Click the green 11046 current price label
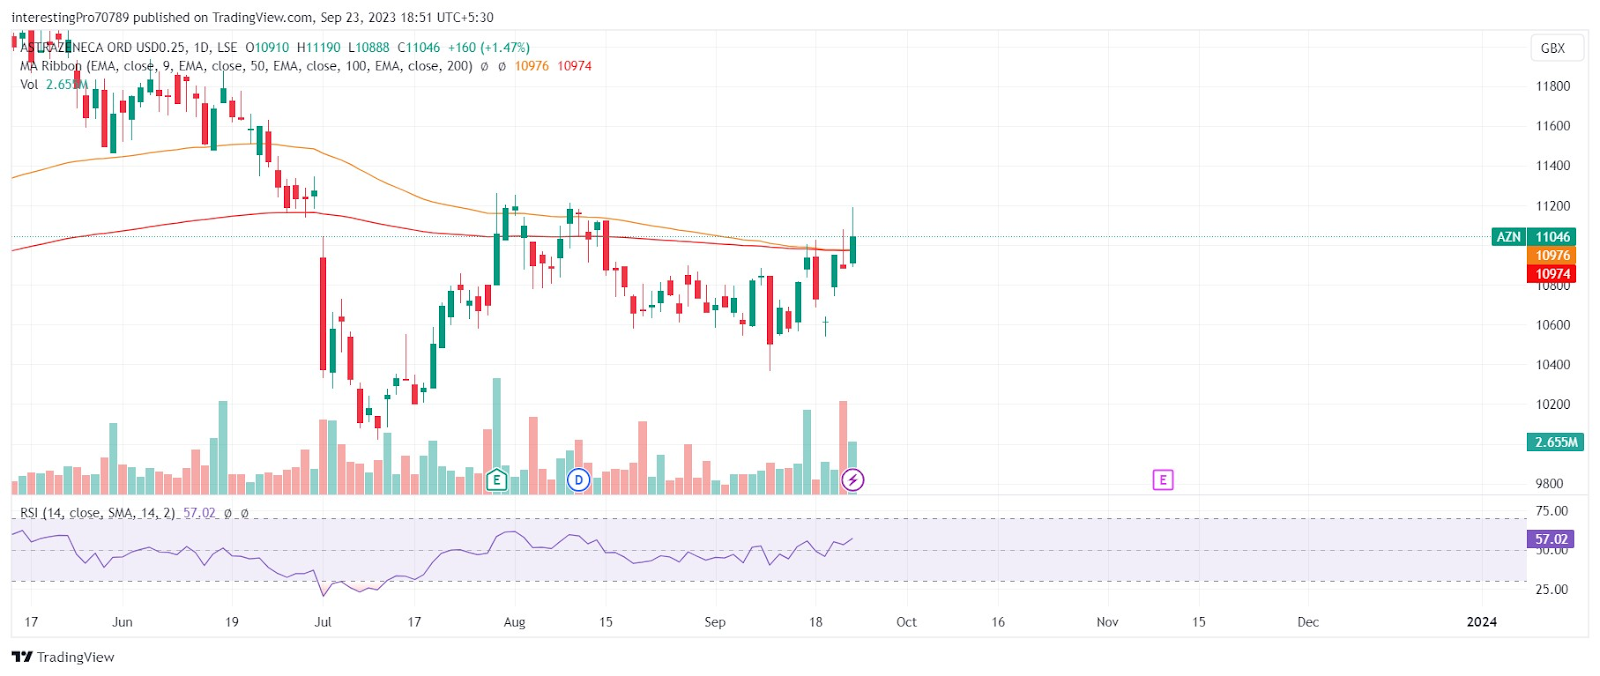1600x676 pixels. pos(1553,237)
